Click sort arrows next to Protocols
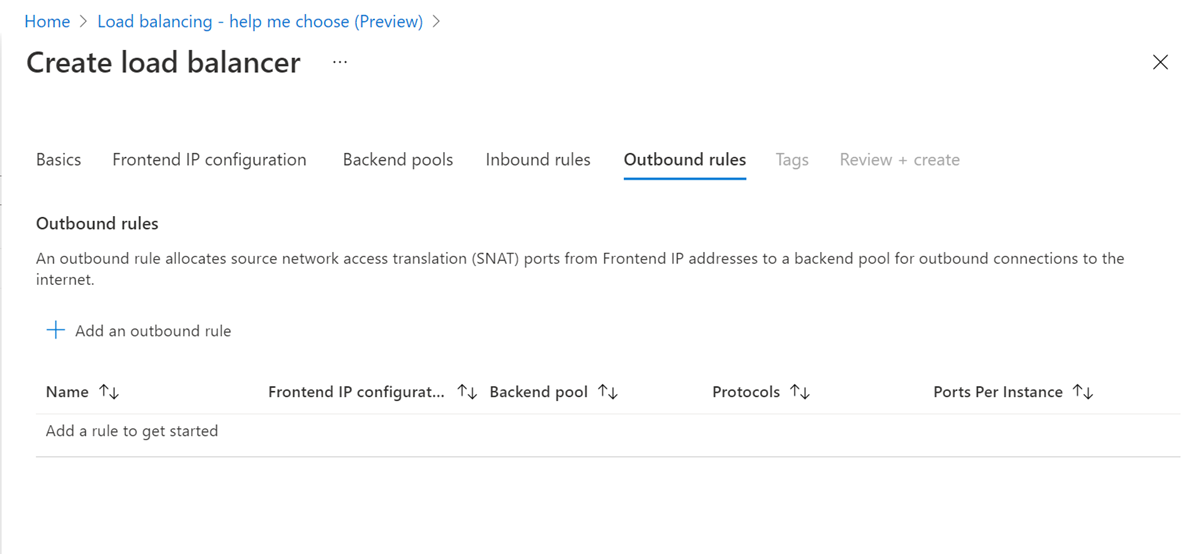 (x=800, y=392)
